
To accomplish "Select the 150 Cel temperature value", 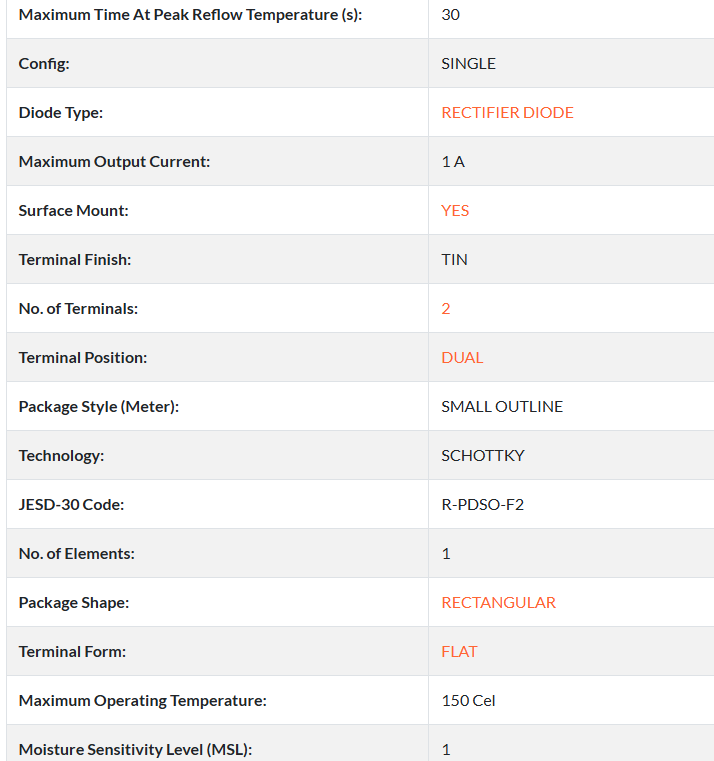I will [x=468, y=701].
